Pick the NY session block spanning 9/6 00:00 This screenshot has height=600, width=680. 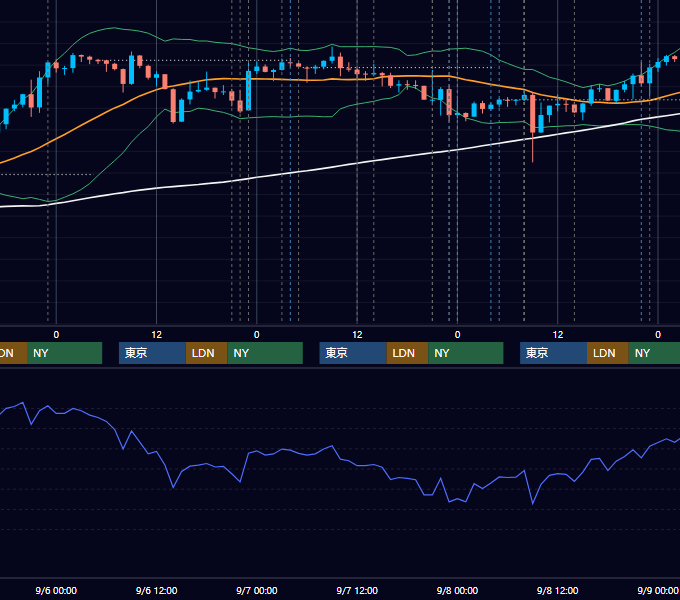click(64, 353)
